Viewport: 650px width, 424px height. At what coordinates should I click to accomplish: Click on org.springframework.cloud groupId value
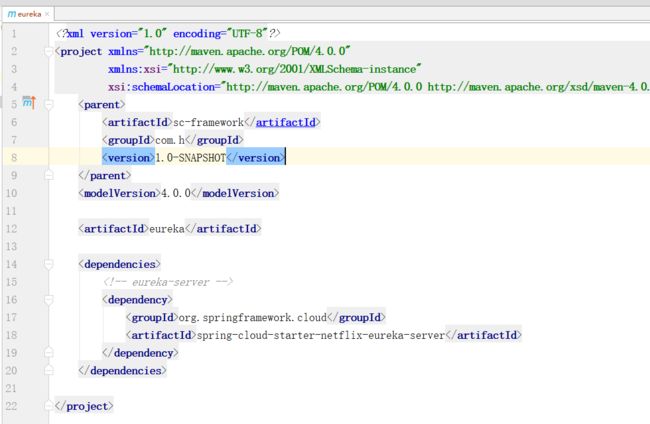pyautogui.click(x=252, y=317)
